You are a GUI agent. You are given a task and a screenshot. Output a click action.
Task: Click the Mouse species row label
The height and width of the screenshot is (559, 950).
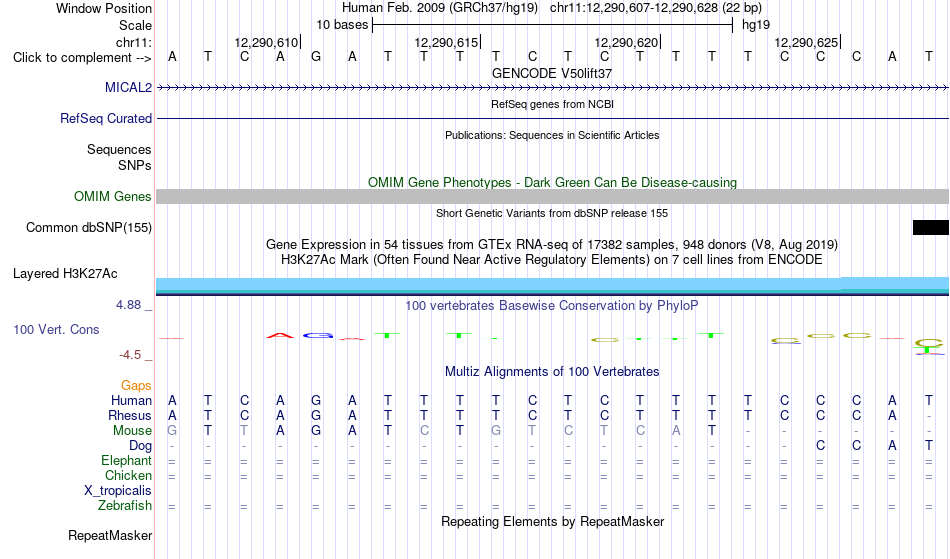pyautogui.click(x=132, y=431)
